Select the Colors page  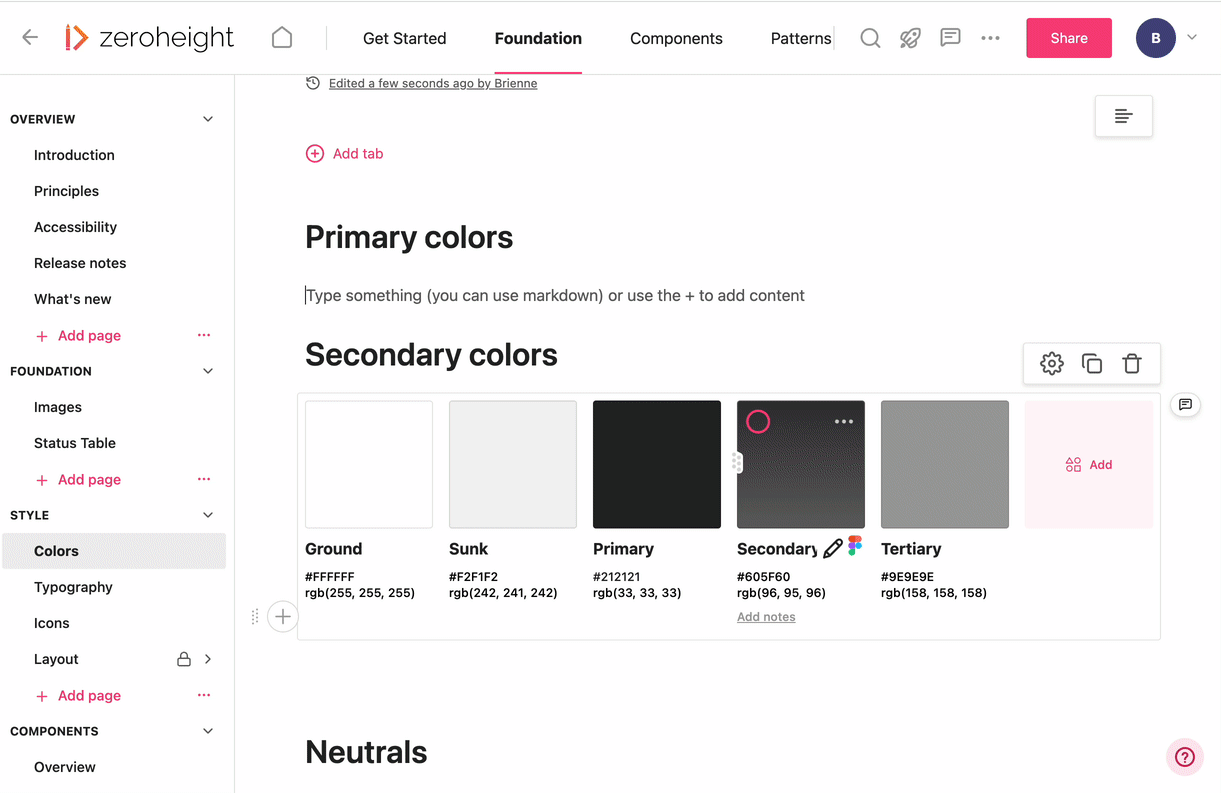point(114,551)
